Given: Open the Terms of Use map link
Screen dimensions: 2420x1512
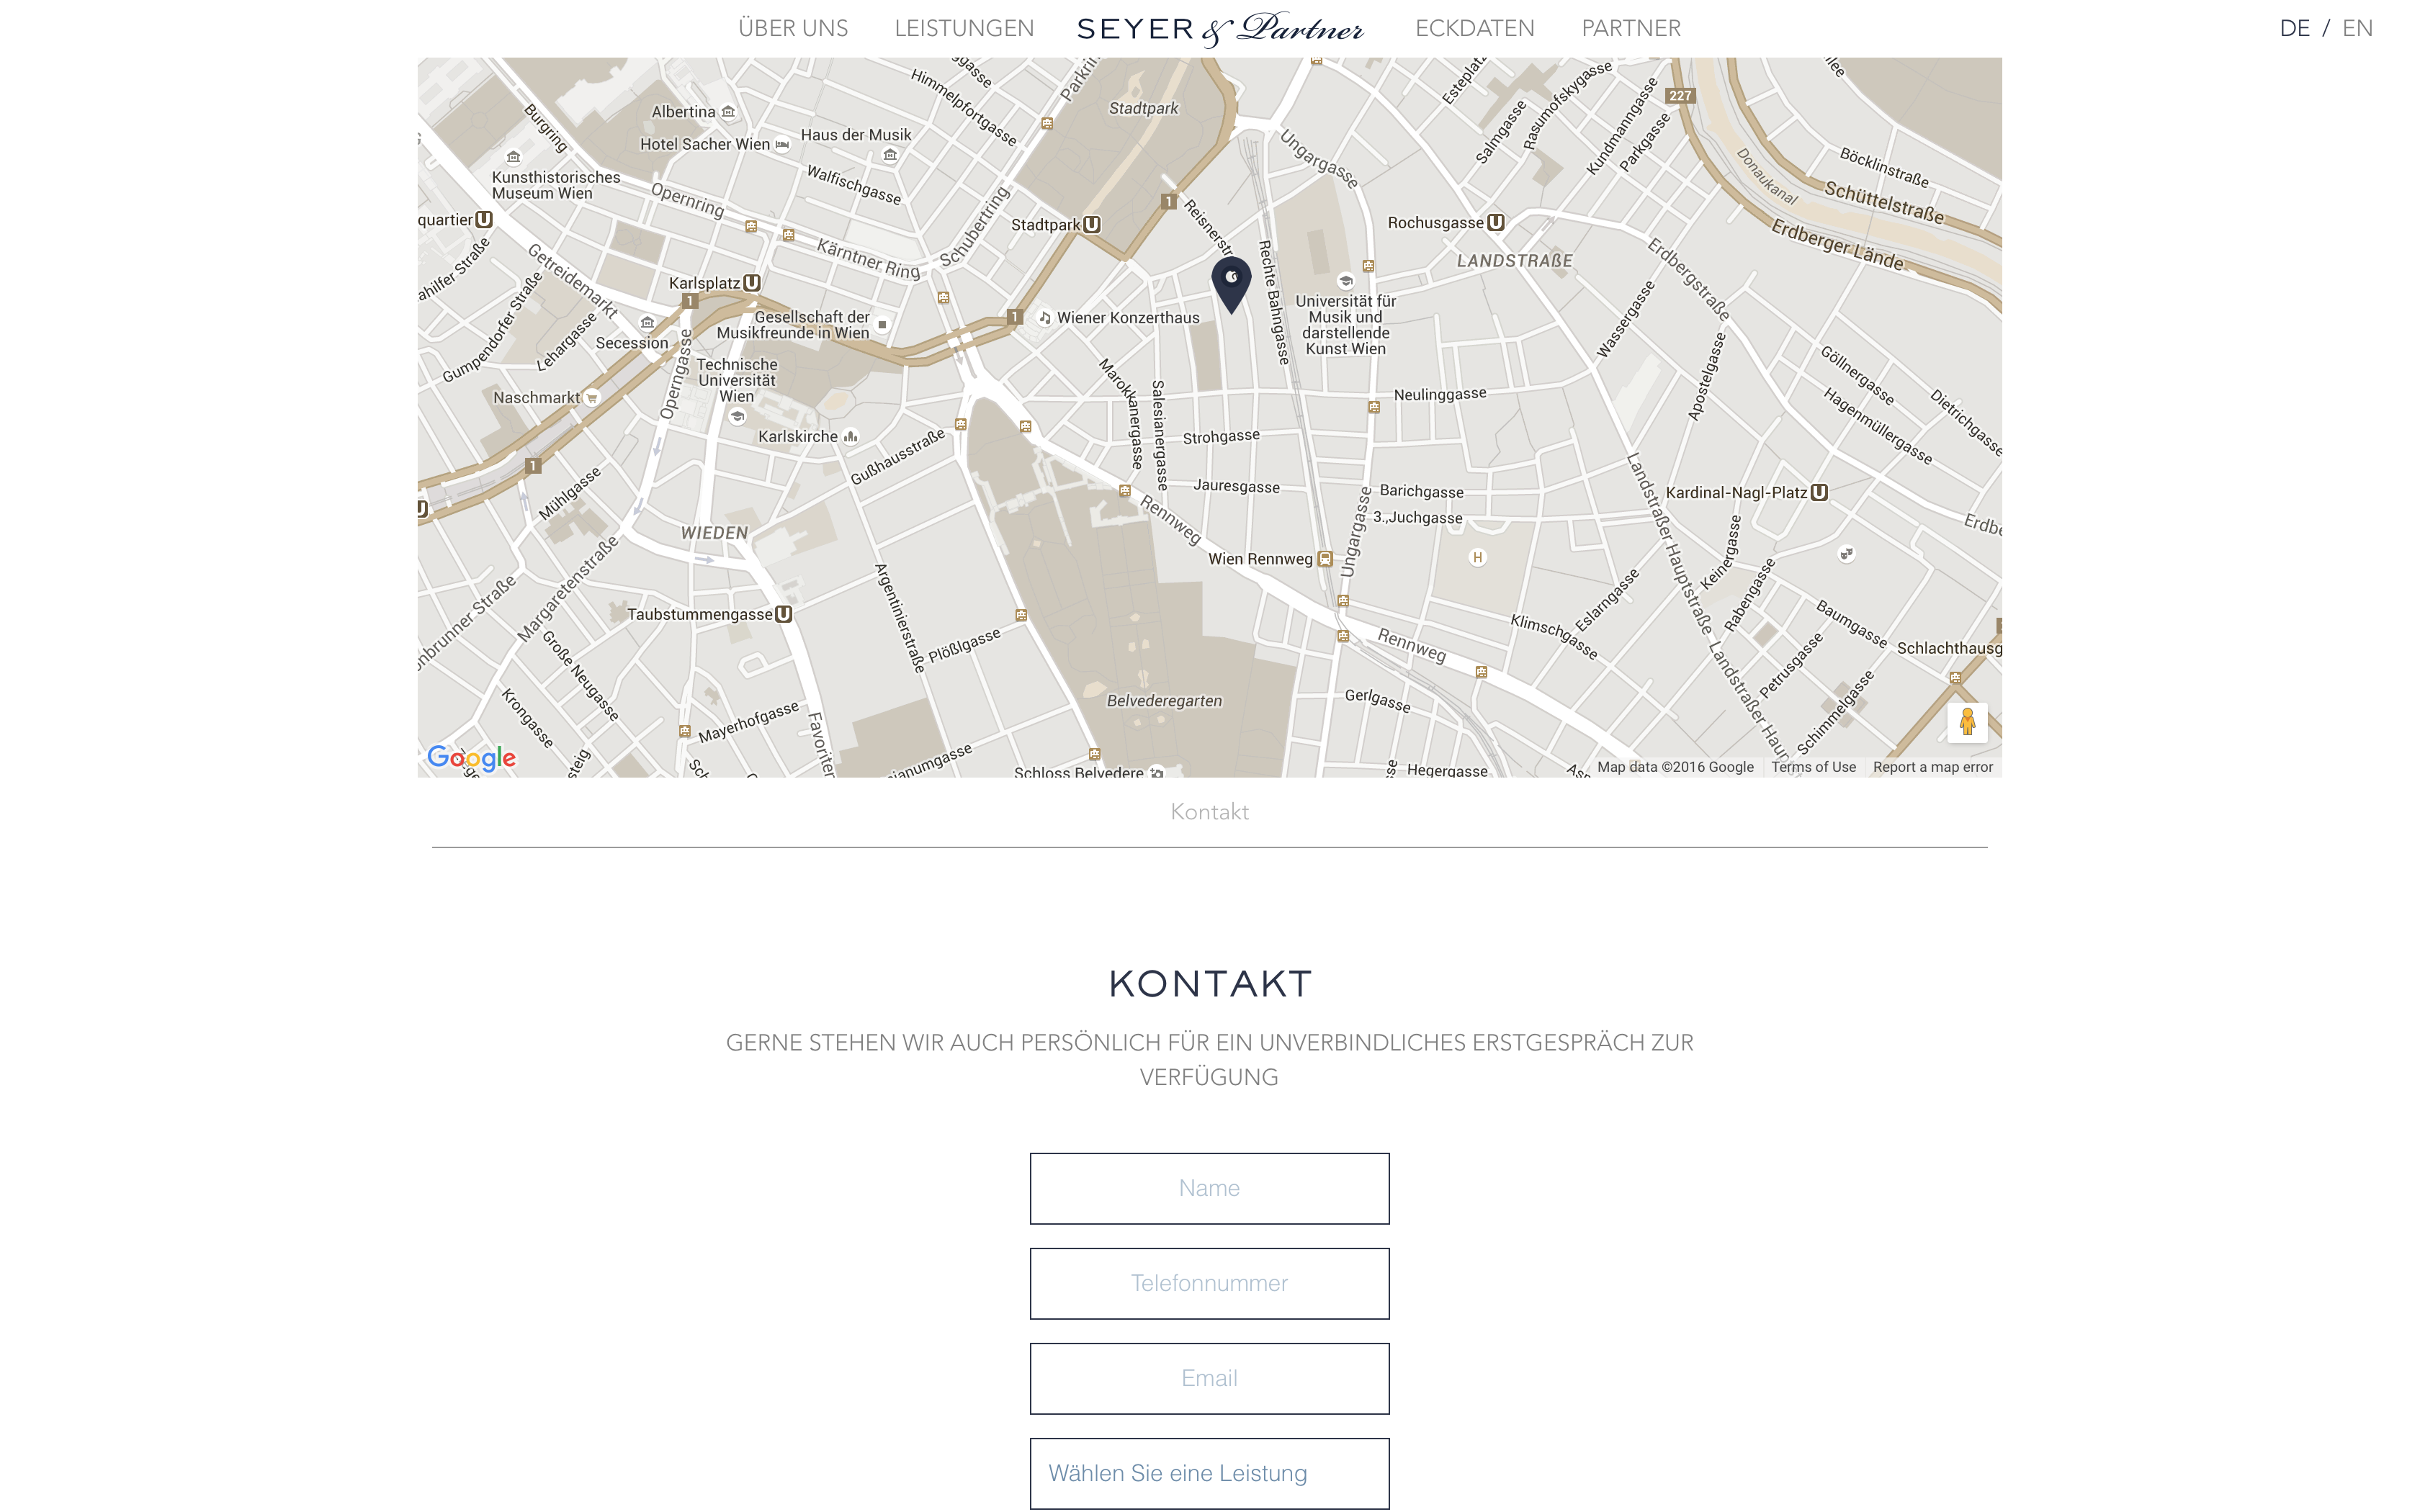Looking at the screenshot, I should click(x=1813, y=767).
